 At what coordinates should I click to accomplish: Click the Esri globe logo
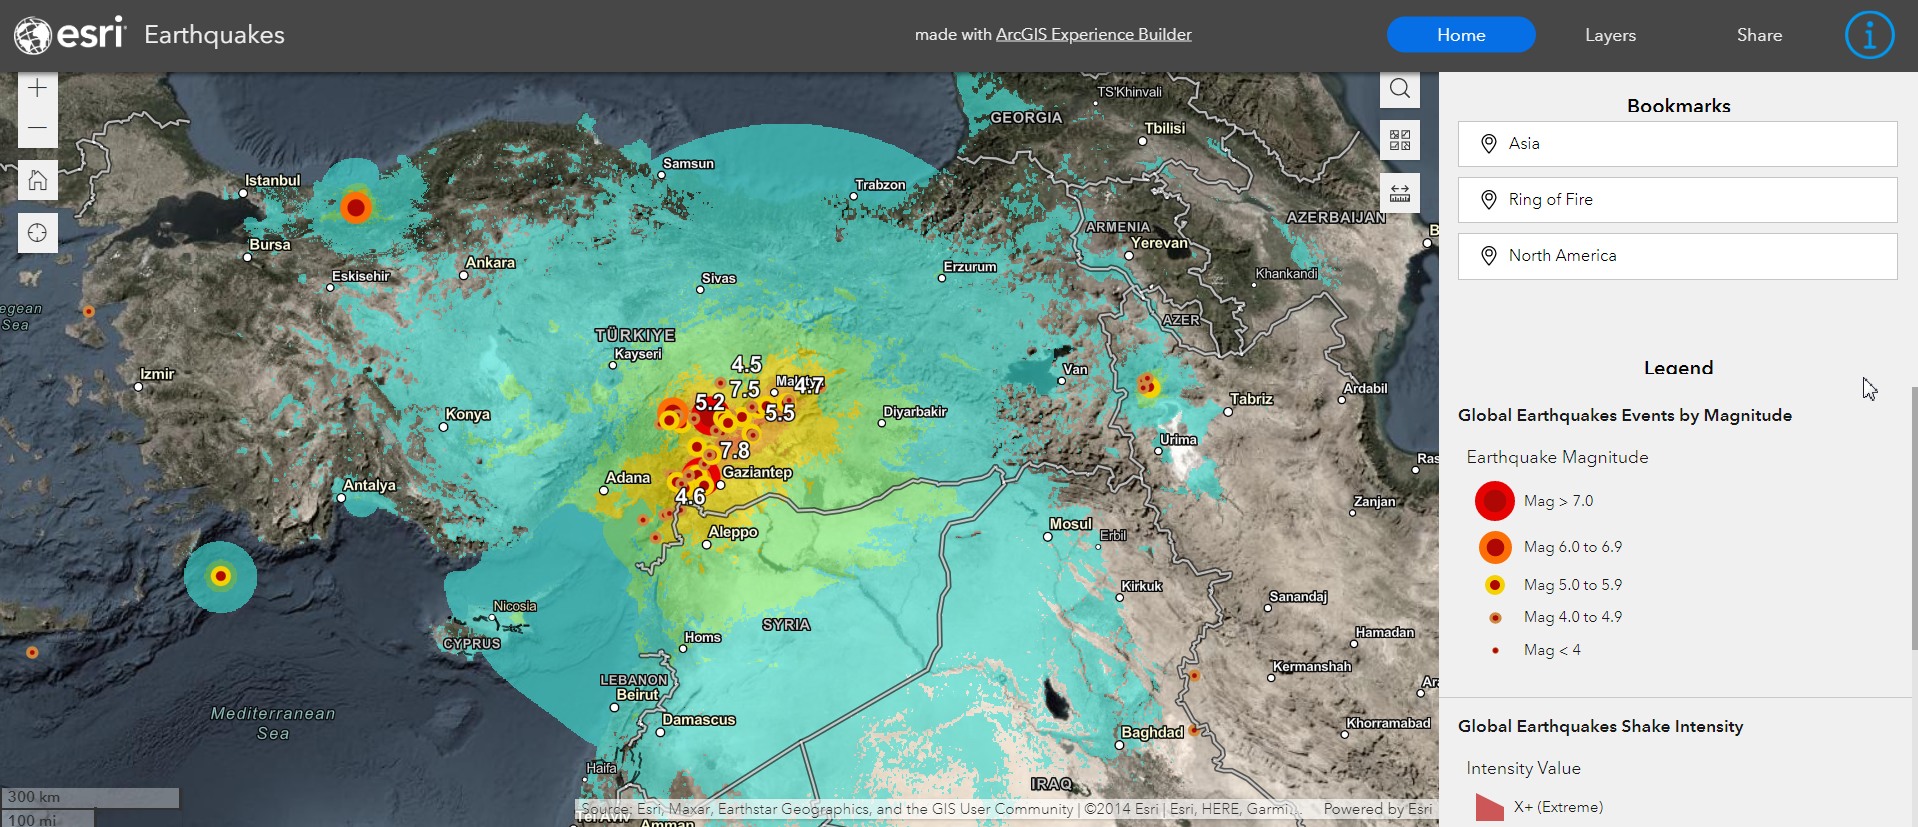point(32,35)
